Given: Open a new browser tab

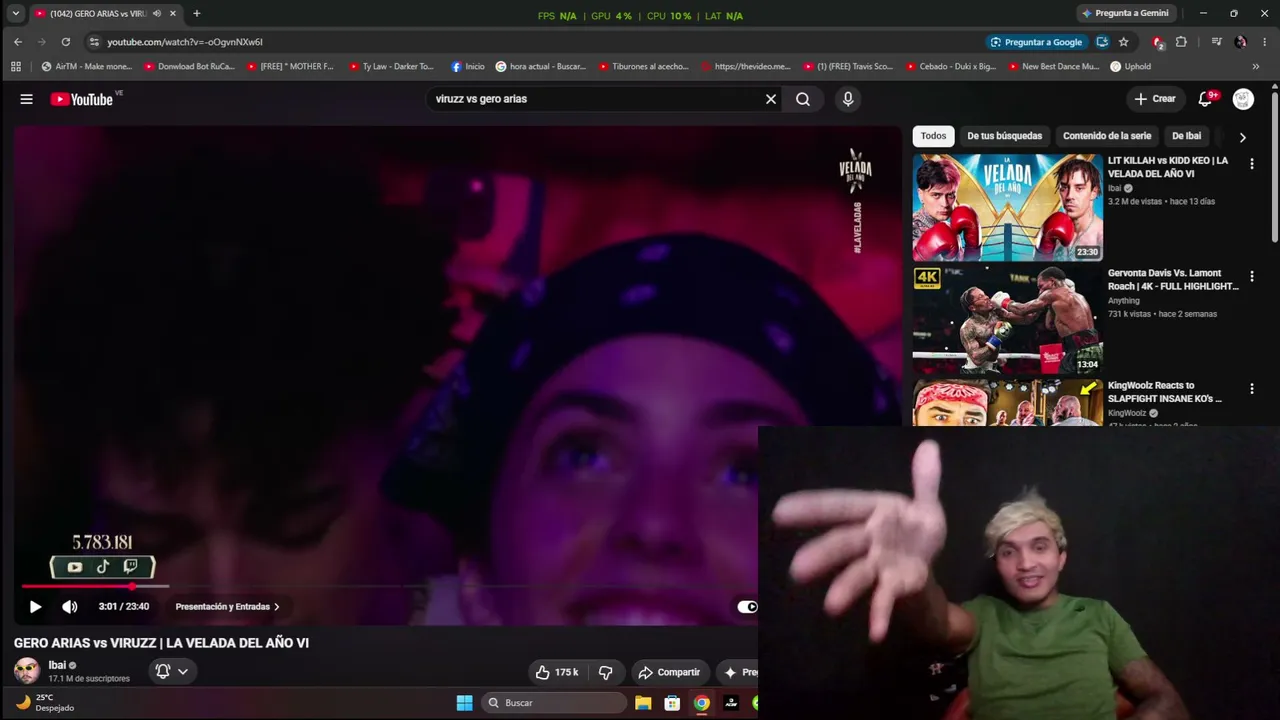Looking at the screenshot, I should pos(196,13).
